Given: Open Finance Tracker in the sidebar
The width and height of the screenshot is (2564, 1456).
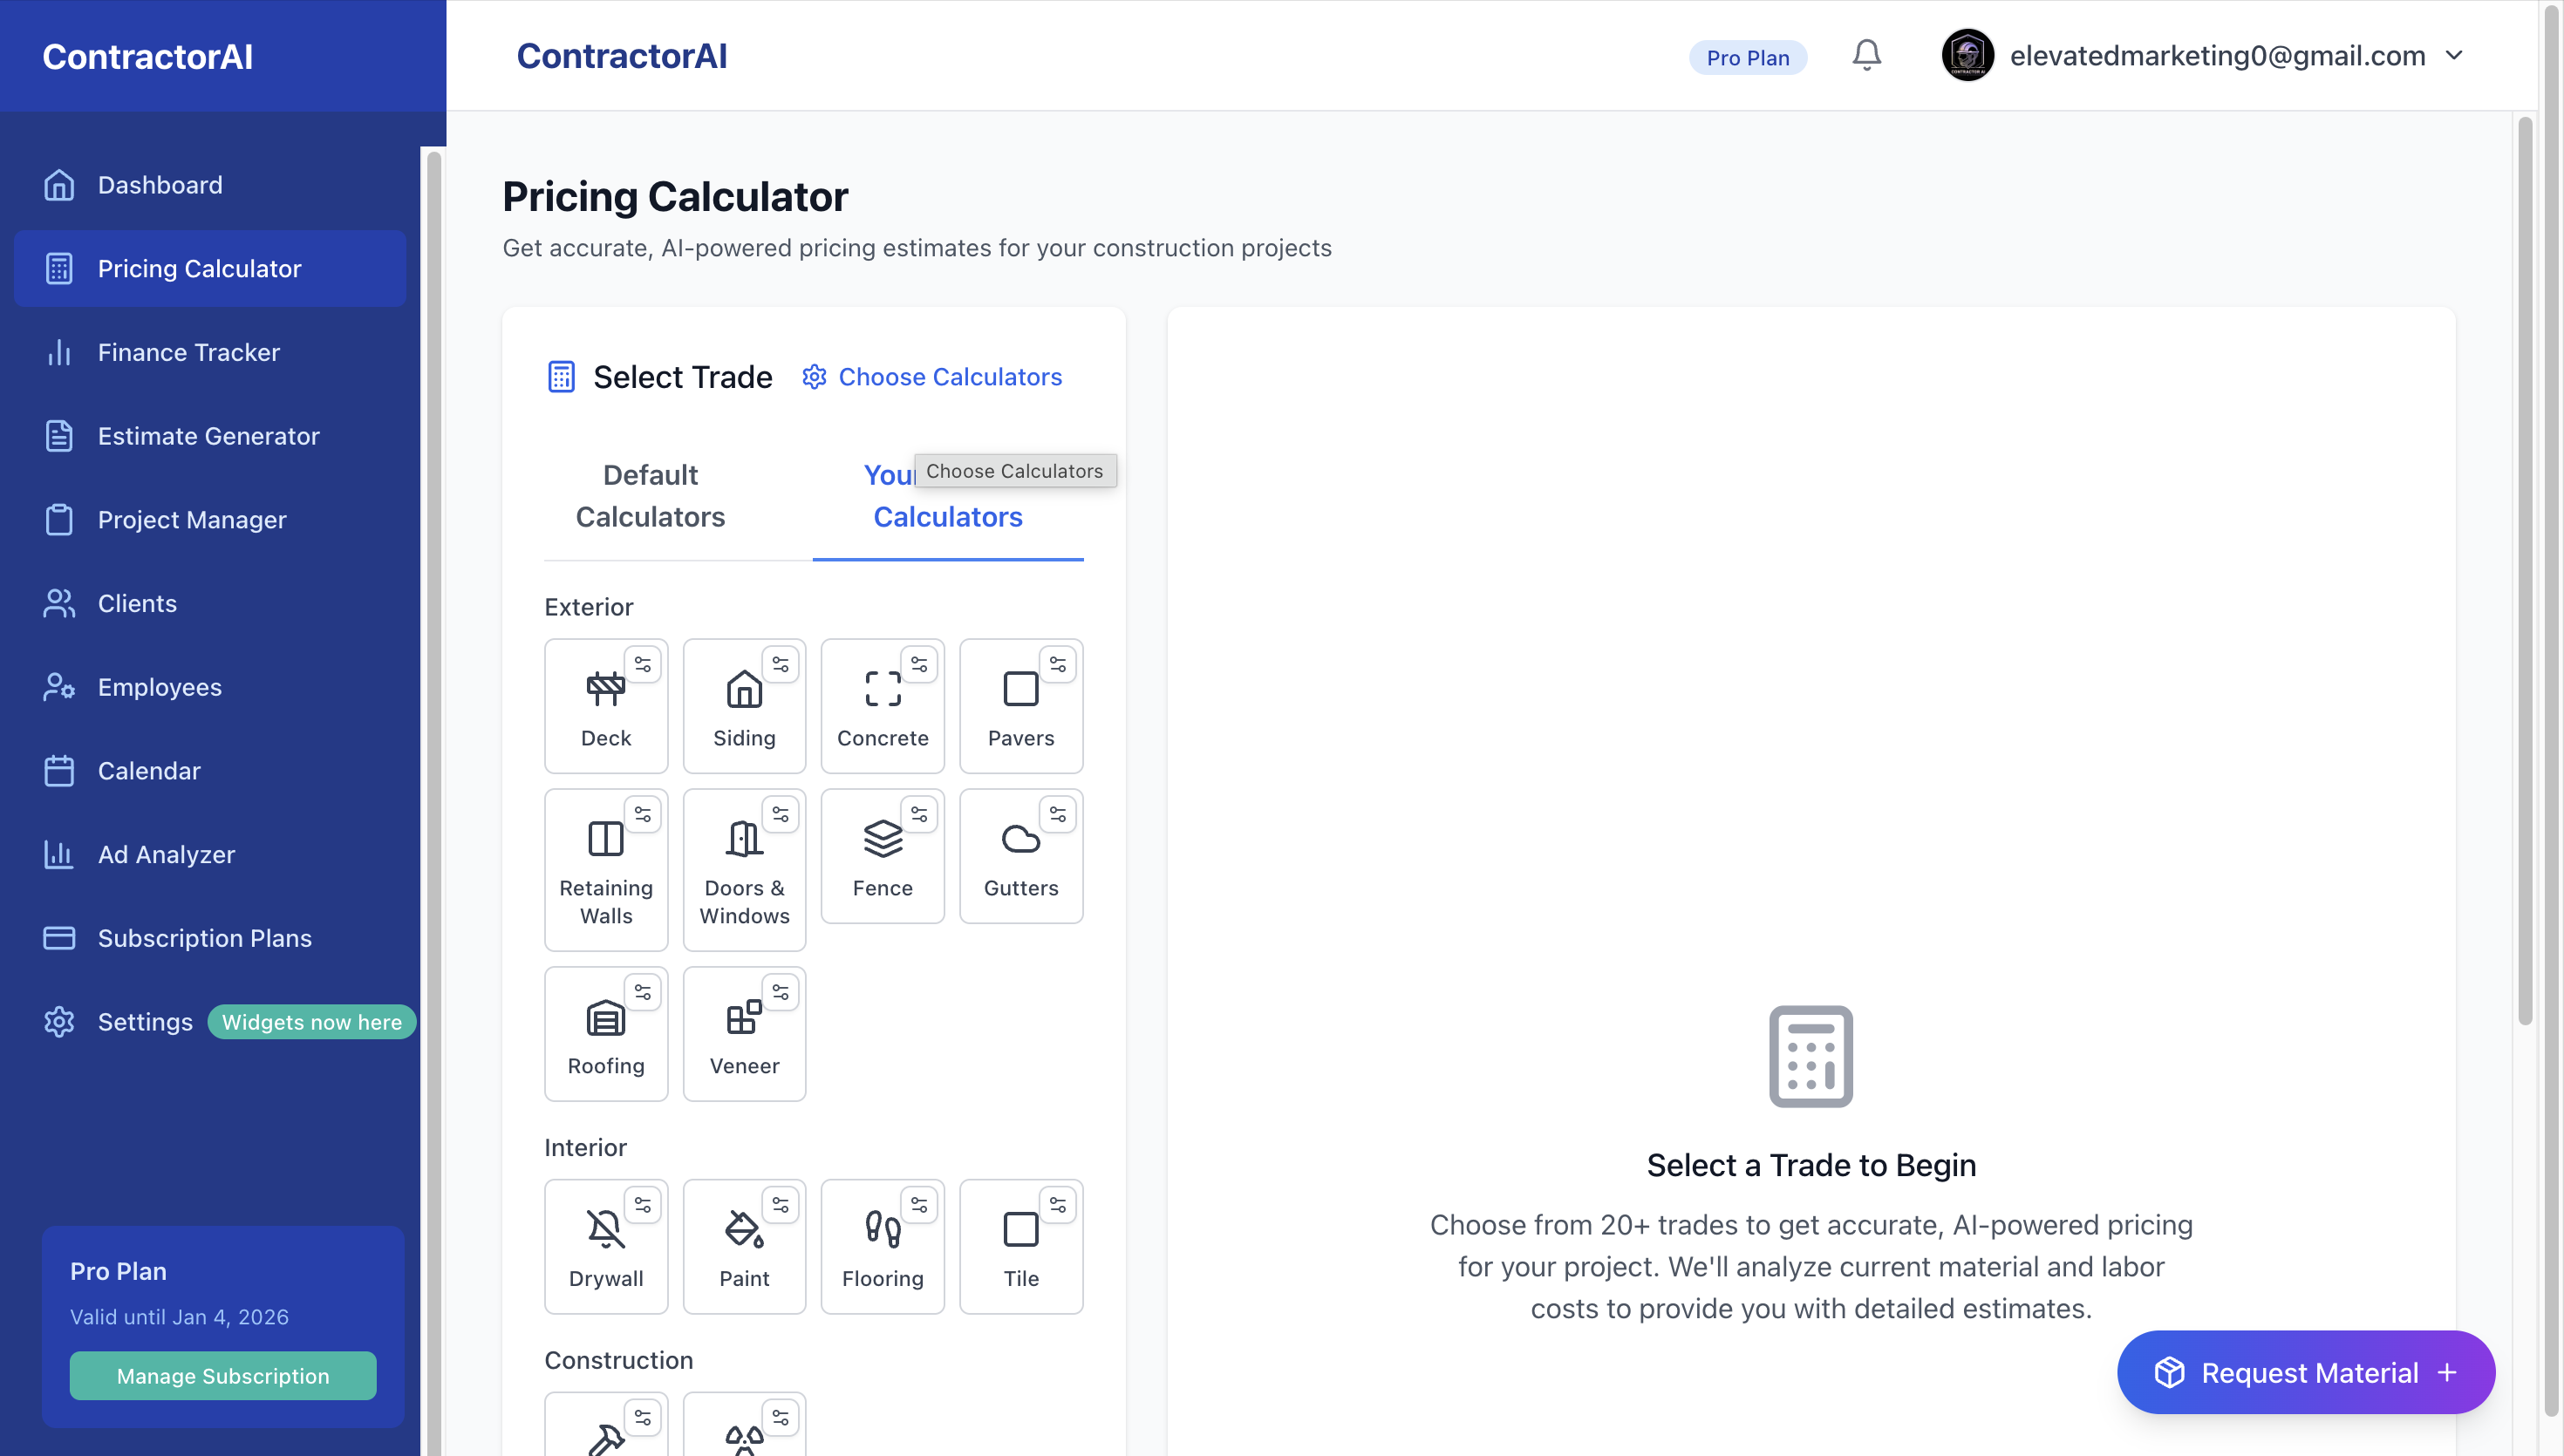Looking at the screenshot, I should [x=188, y=352].
